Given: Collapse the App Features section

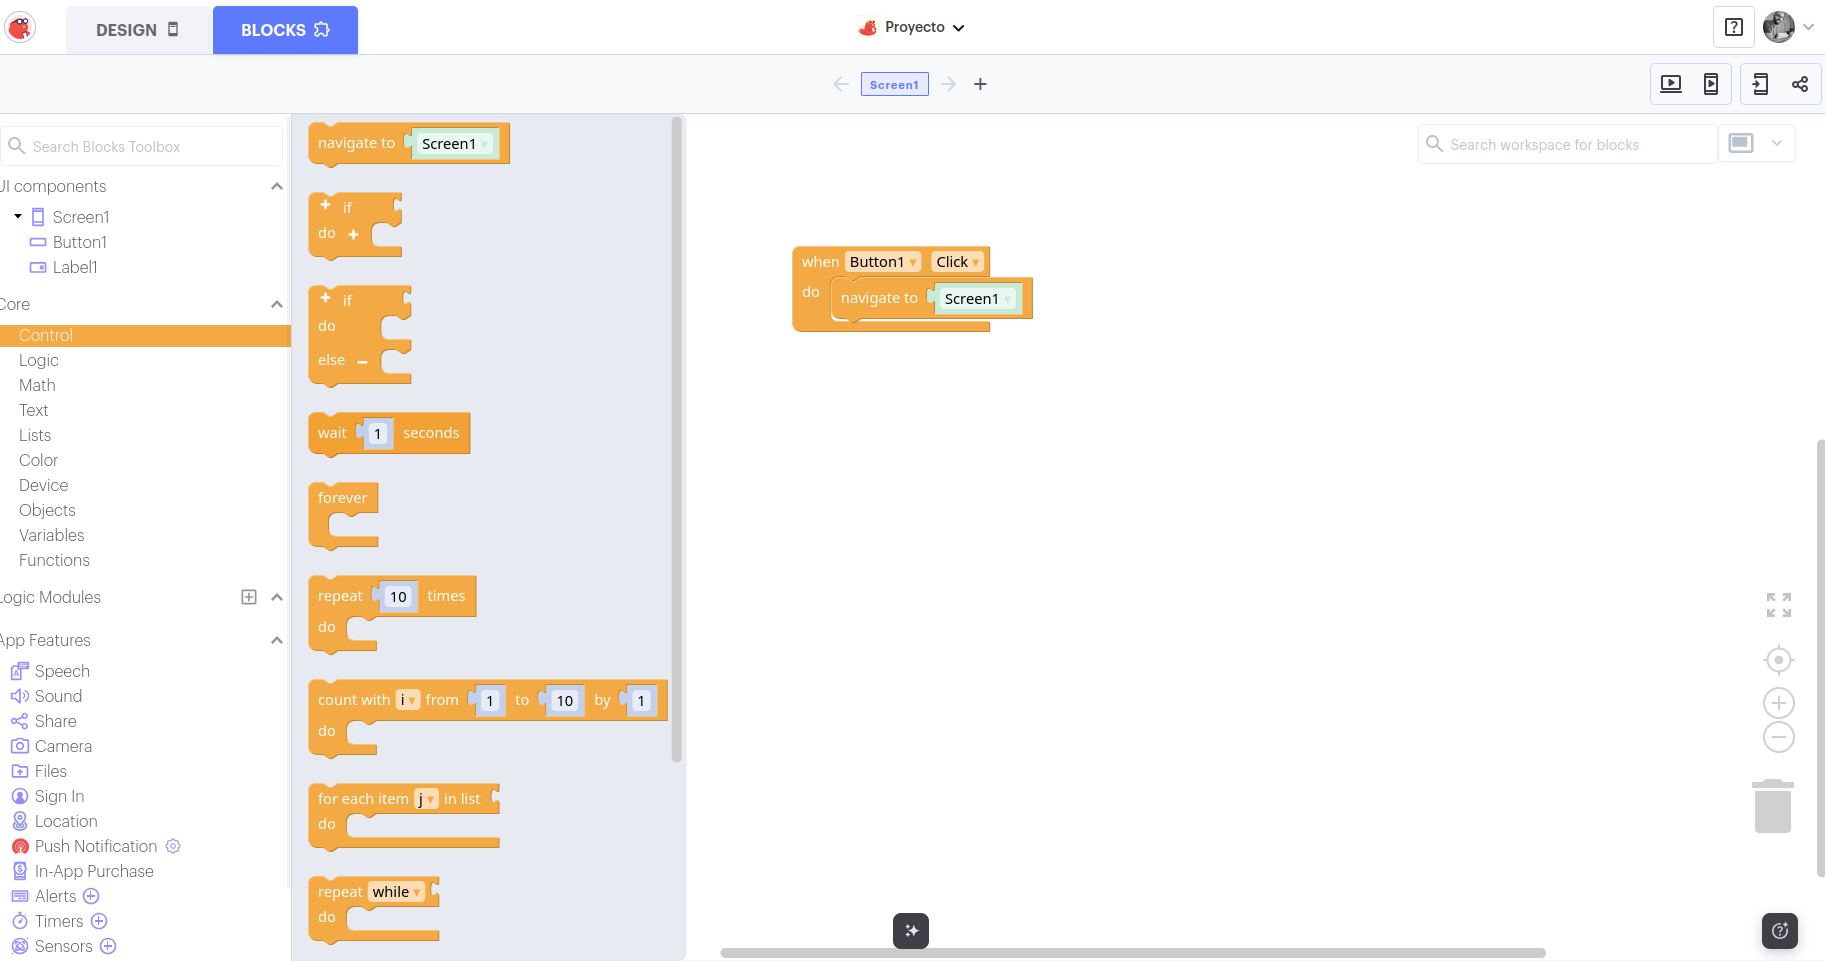Looking at the screenshot, I should click(277, 640).
